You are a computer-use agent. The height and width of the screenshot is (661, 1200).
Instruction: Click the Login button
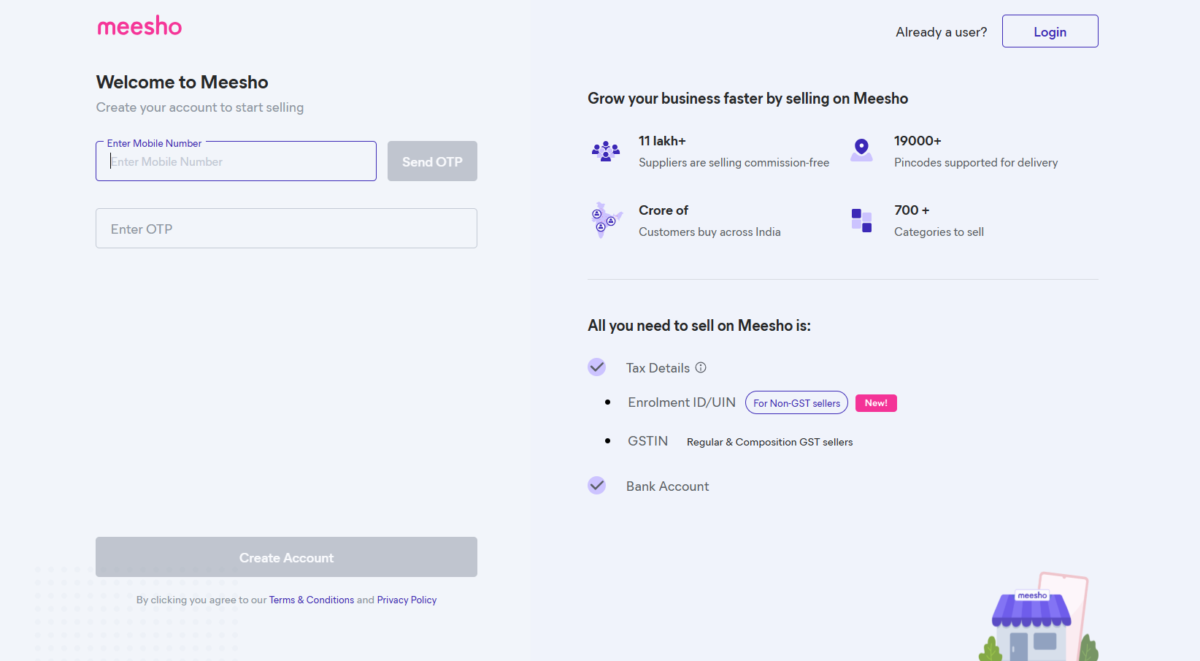pos(1050,31)
